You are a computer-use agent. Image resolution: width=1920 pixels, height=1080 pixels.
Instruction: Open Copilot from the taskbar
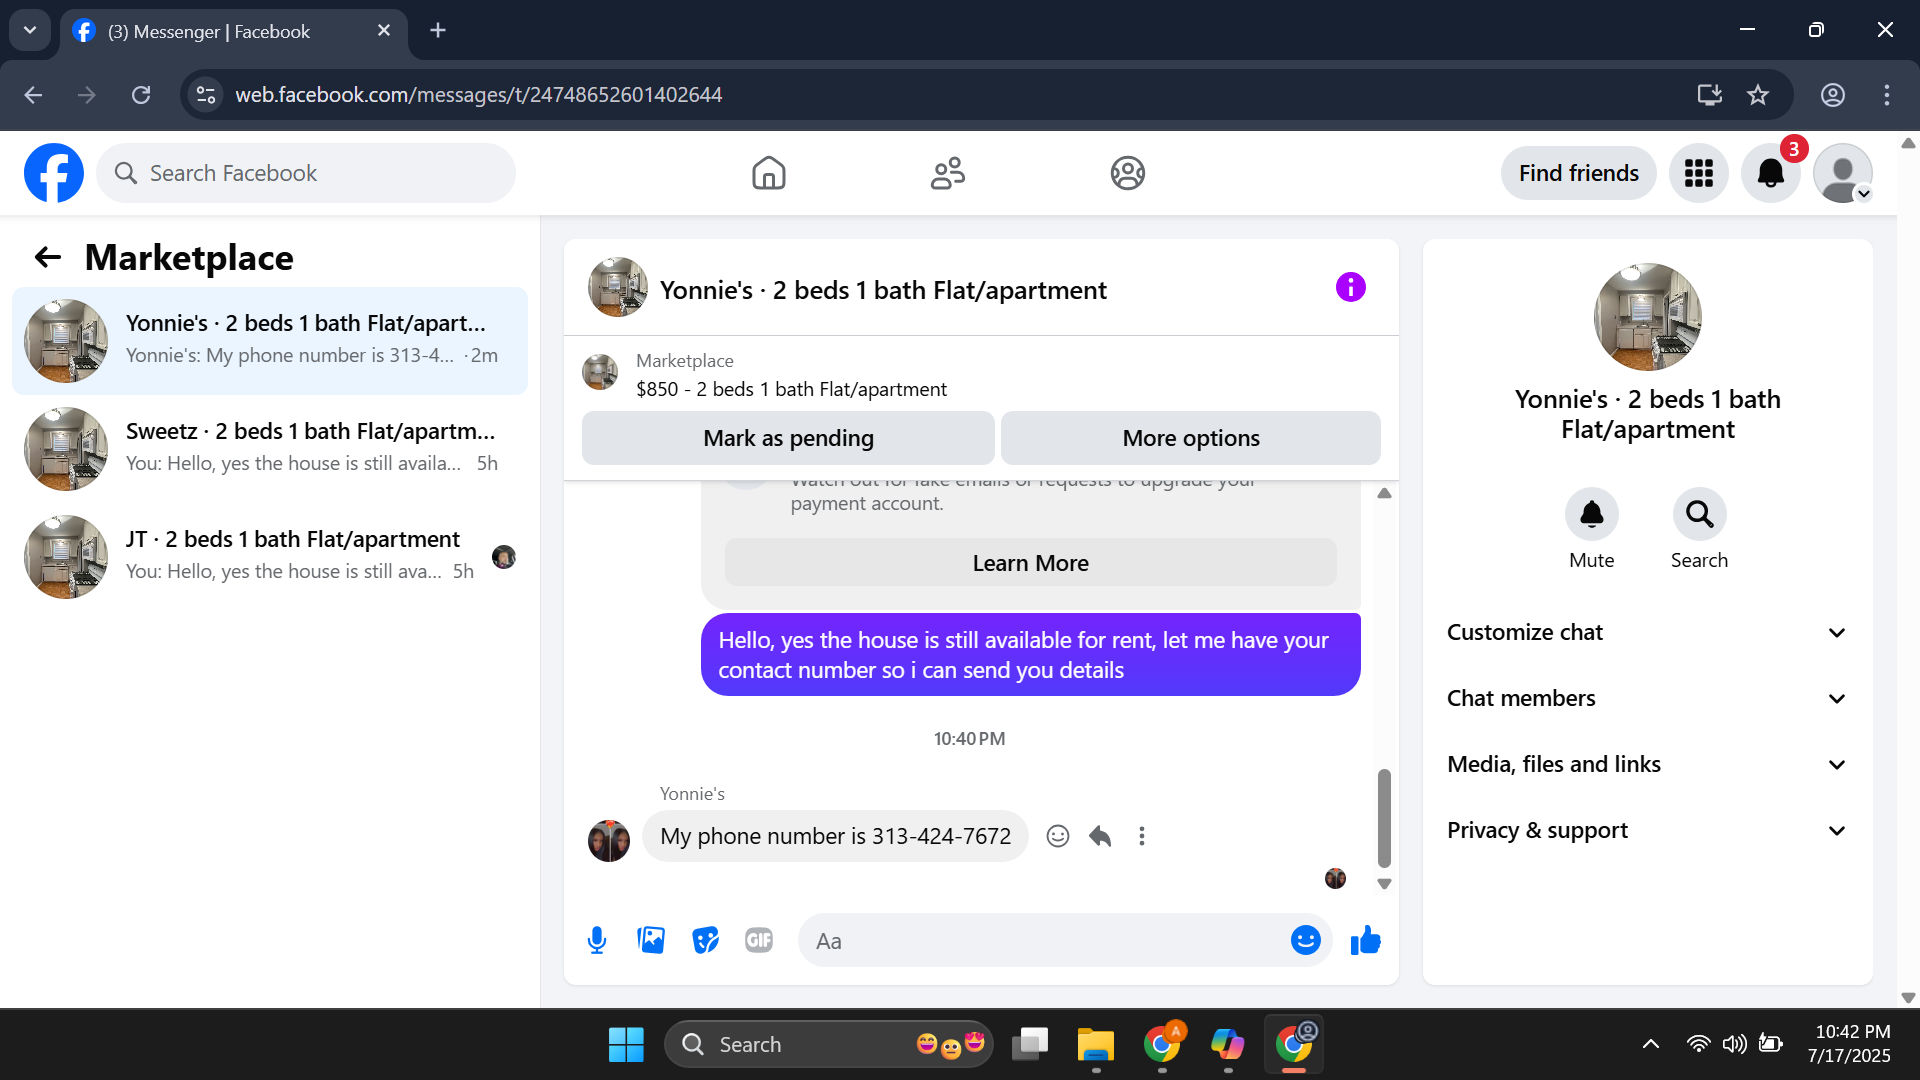click(1228, 1044)
